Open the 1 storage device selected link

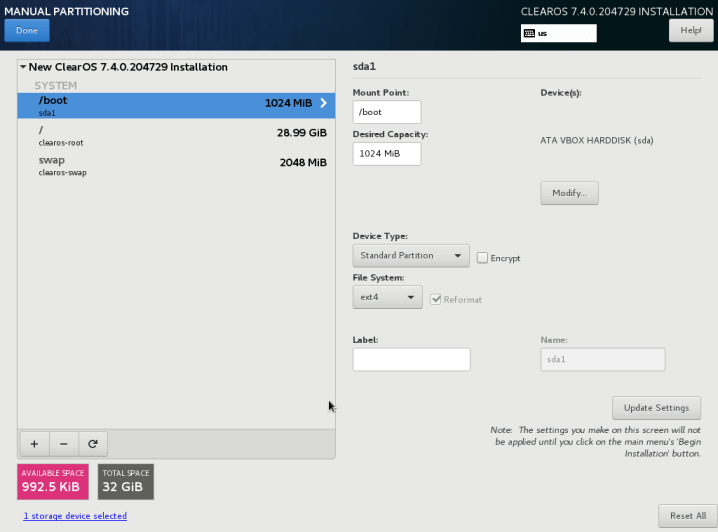coord(75,516)
